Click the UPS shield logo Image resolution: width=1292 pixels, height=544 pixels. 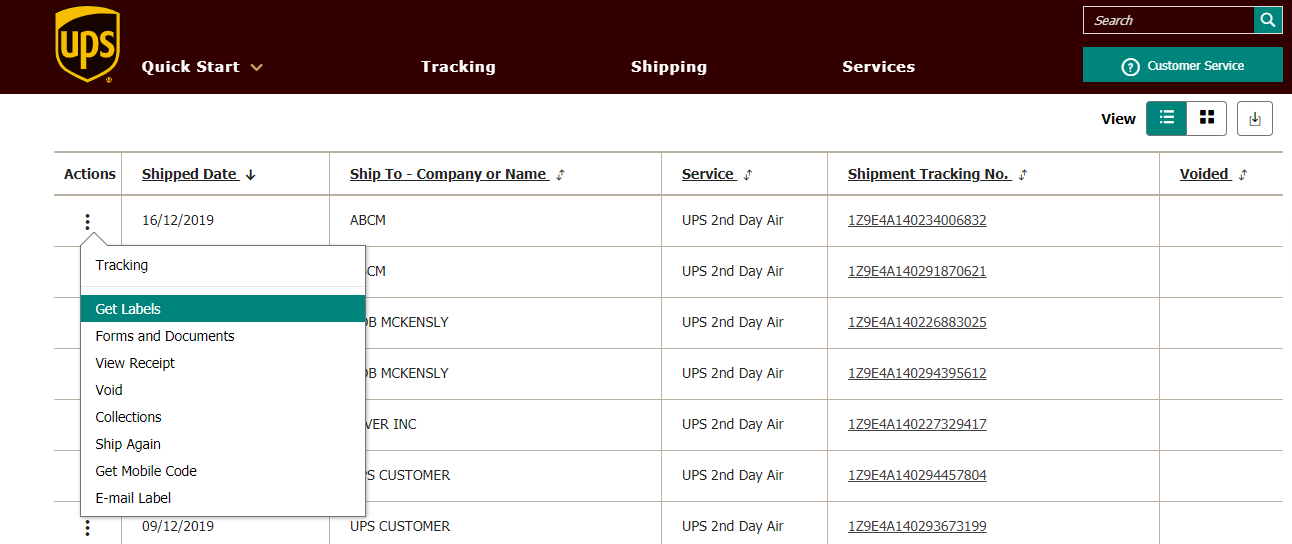point(88,44)
